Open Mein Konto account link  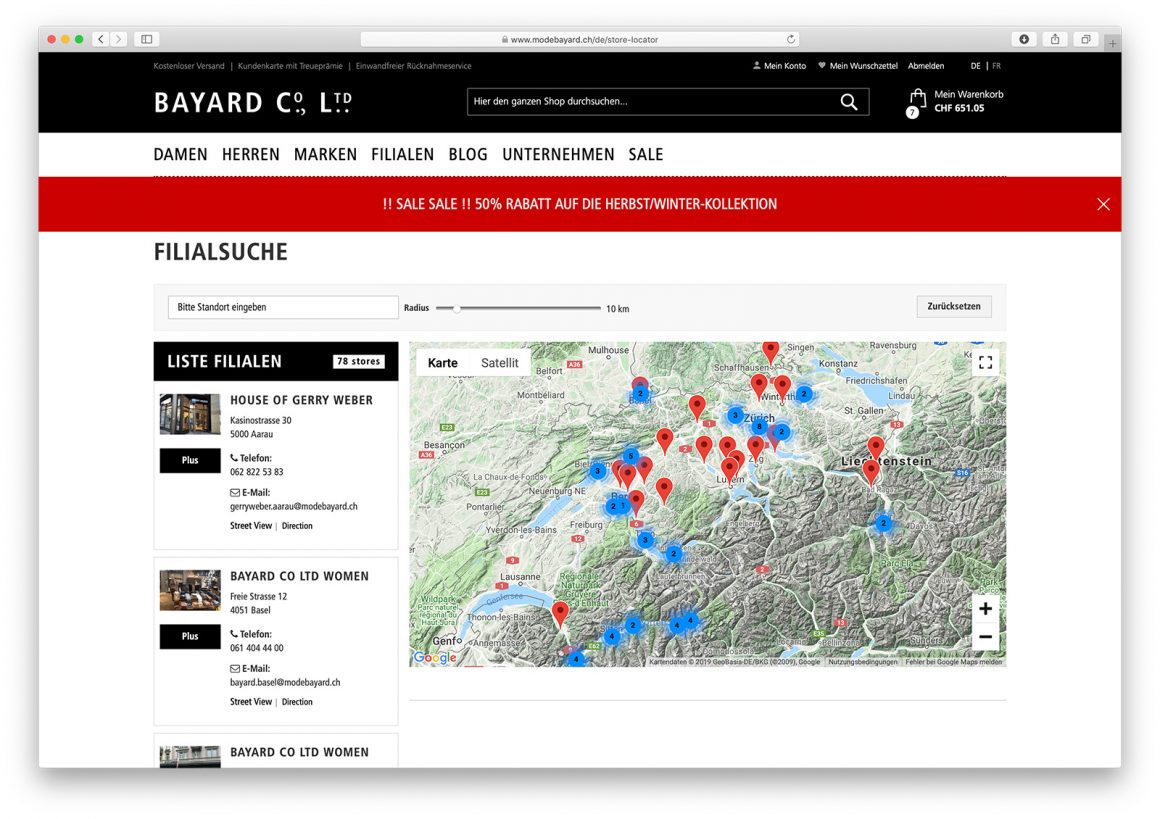coord(779,66)
